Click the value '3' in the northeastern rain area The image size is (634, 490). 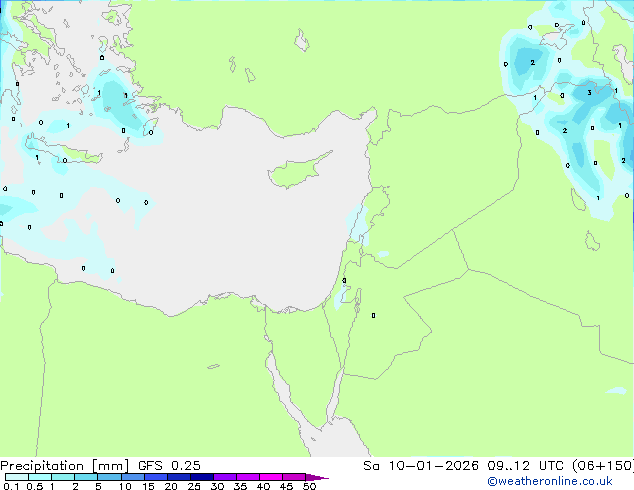(590, 93)
